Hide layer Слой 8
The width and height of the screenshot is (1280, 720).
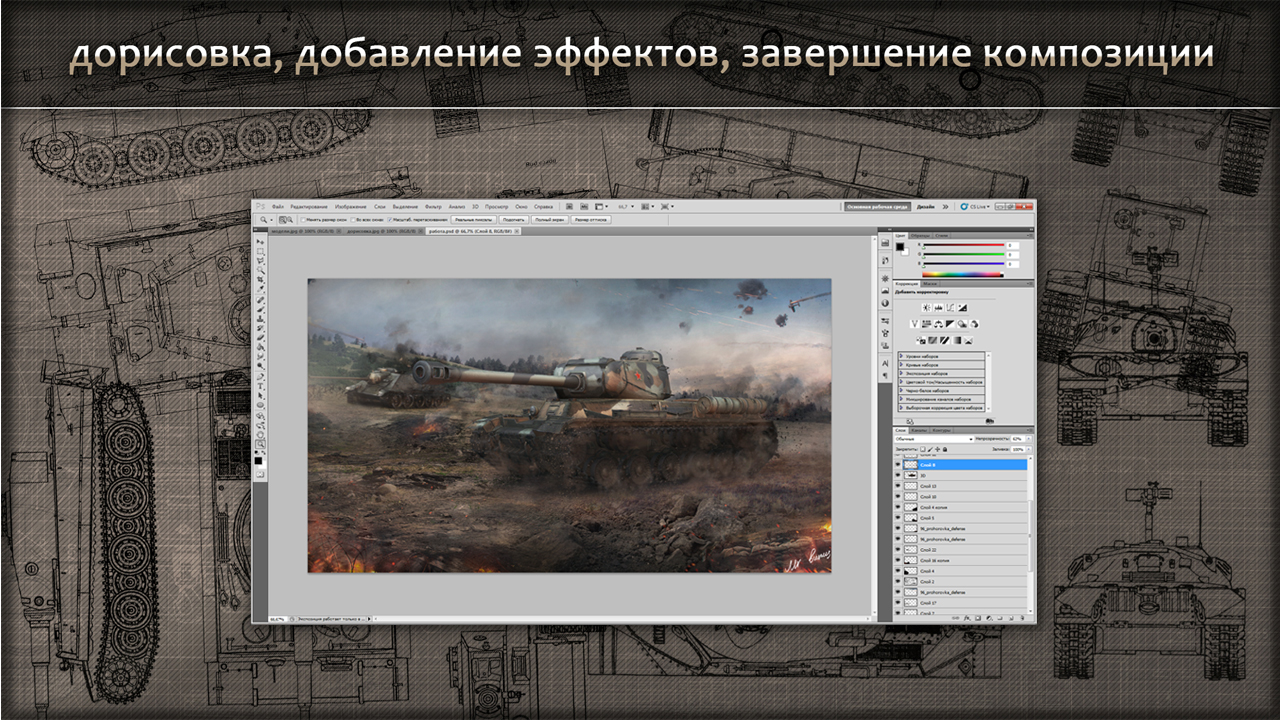coord(897,465)
